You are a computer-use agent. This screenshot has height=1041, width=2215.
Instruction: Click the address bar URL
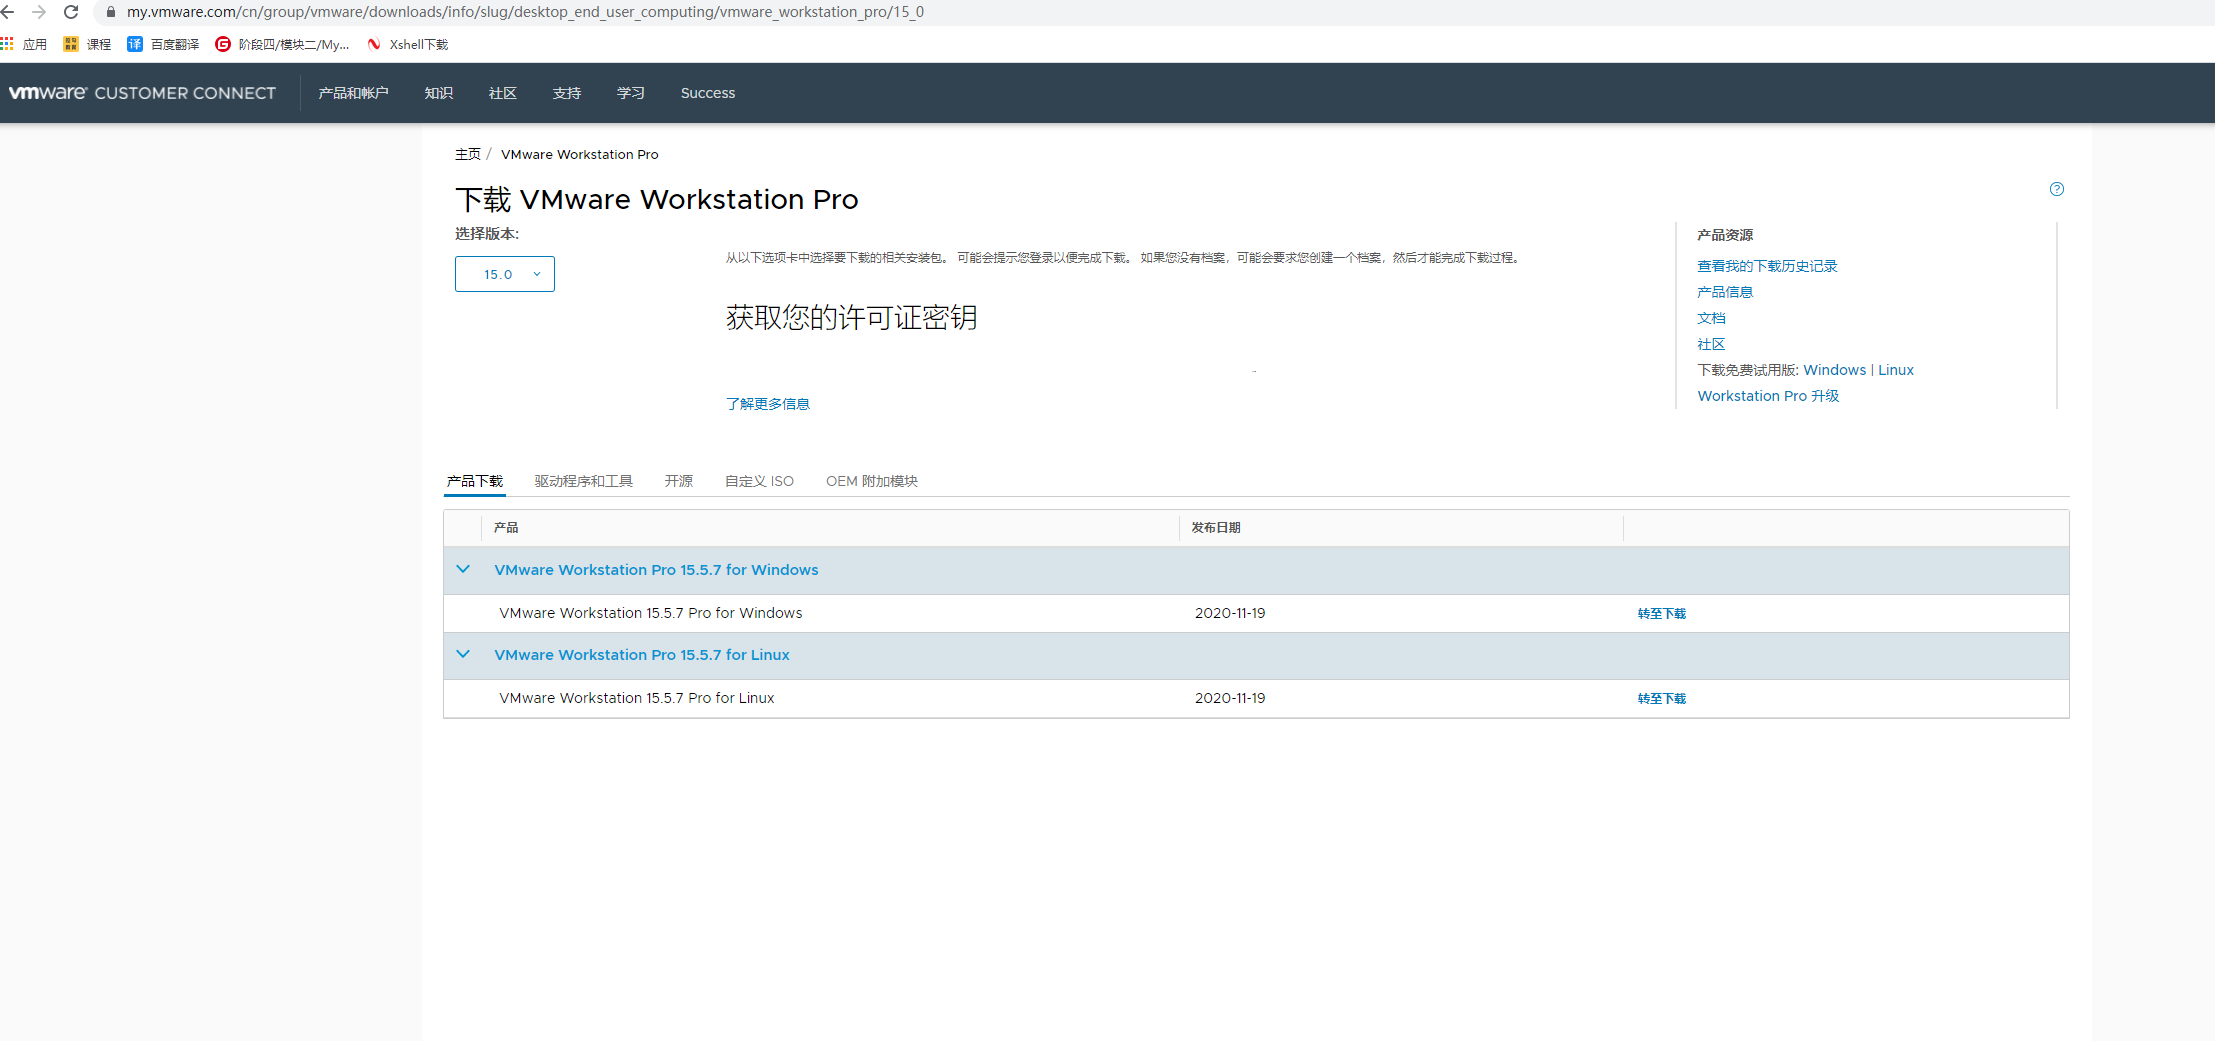tap(525, 12)
